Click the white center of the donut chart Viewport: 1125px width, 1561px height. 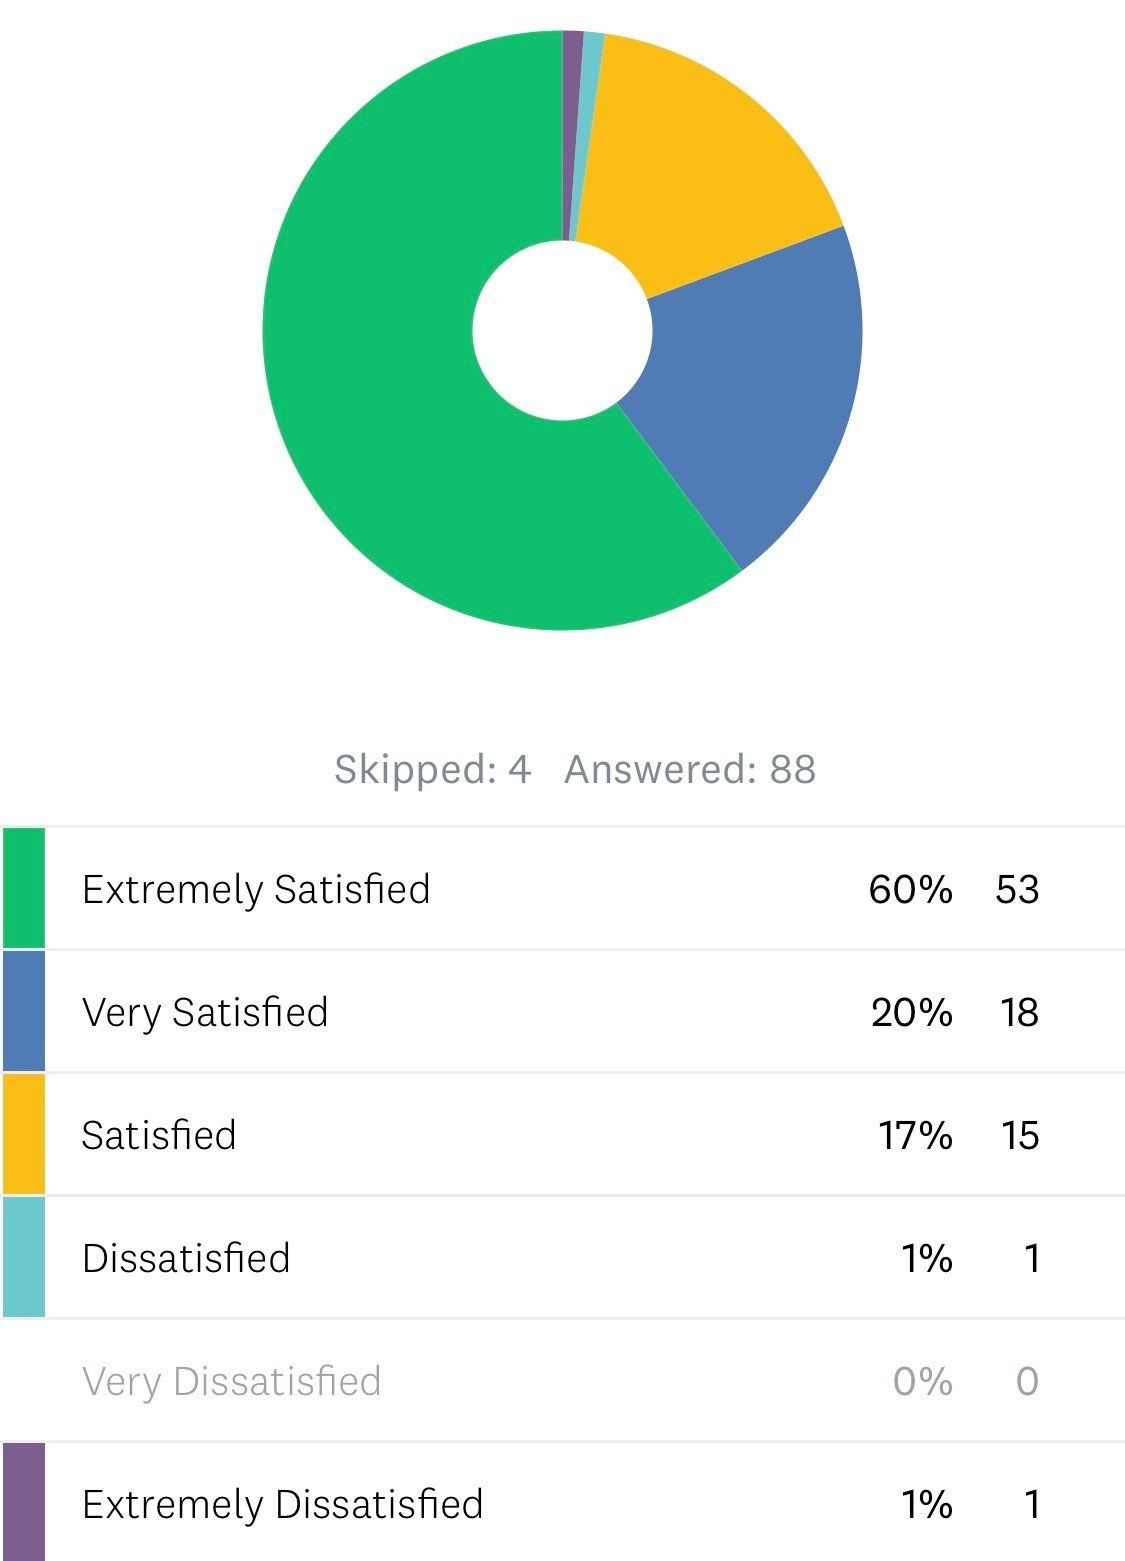click(x=562, y=330)
